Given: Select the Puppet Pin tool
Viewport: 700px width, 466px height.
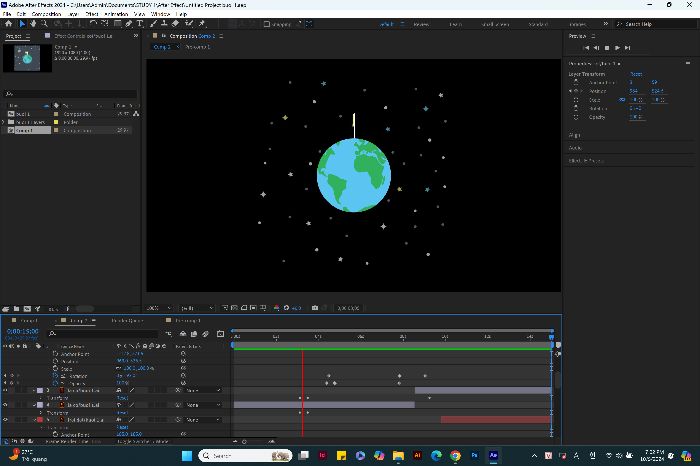Looking at the screenshot, I should point(202,24).
